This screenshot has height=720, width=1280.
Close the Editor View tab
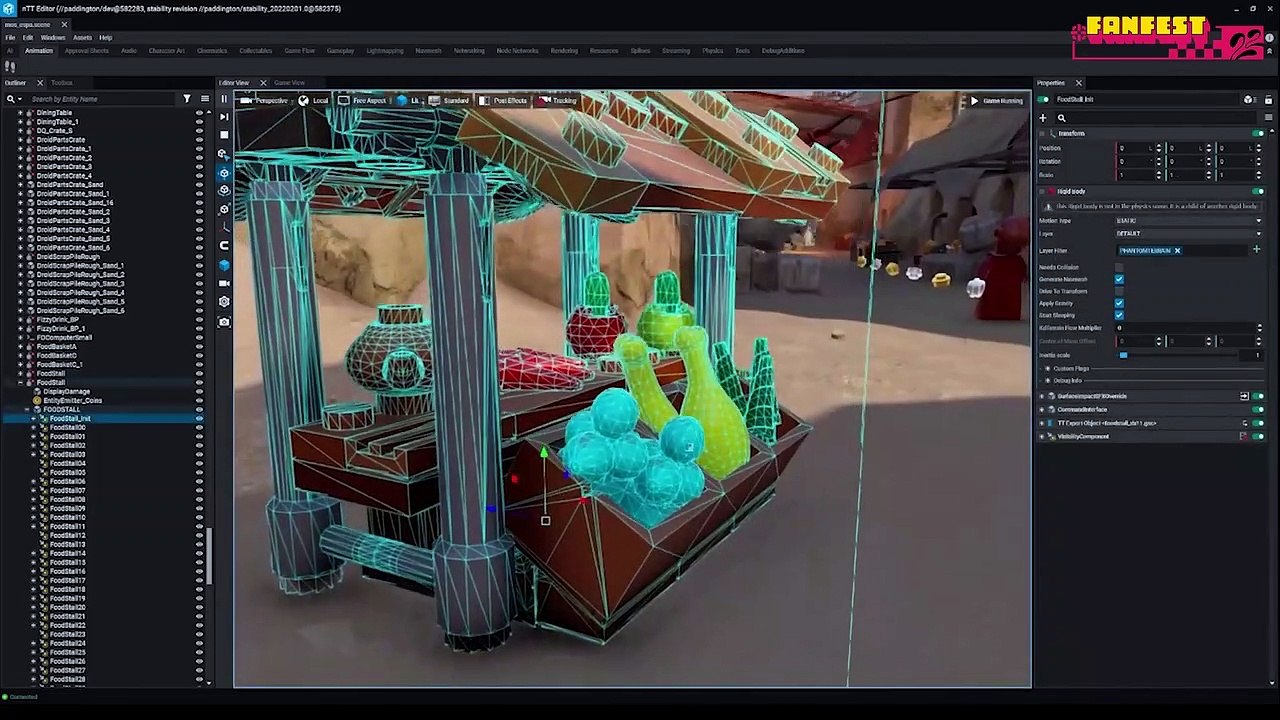tap(263, 83)
